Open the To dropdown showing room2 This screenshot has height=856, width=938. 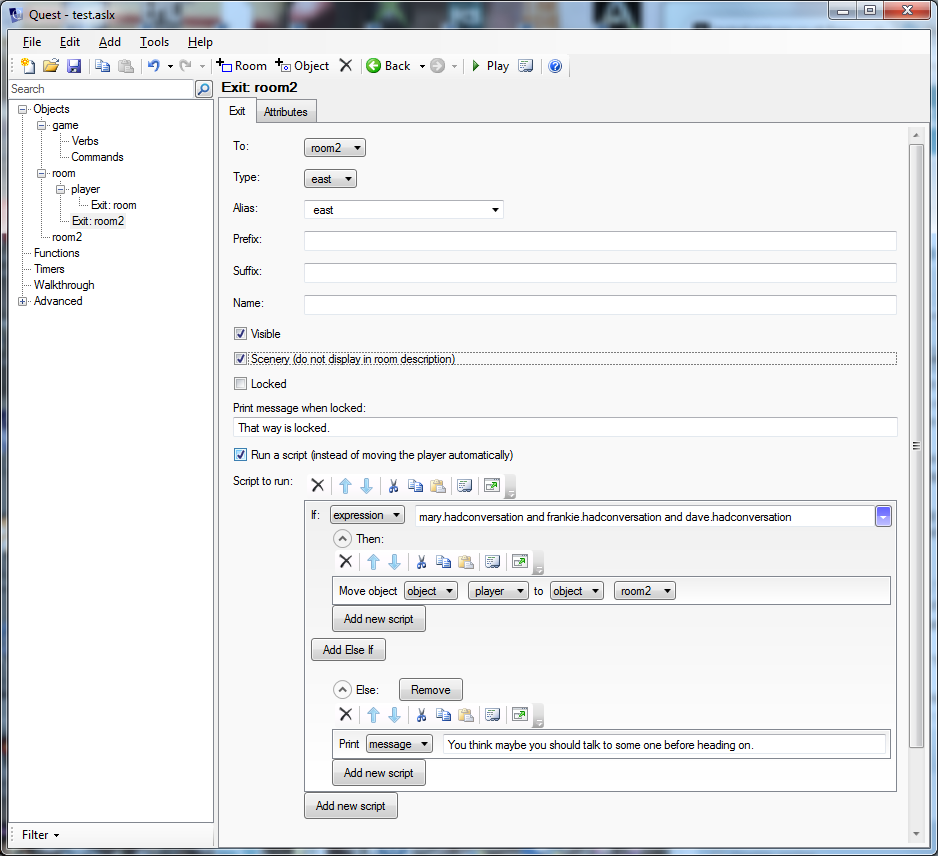click(334, 148)
